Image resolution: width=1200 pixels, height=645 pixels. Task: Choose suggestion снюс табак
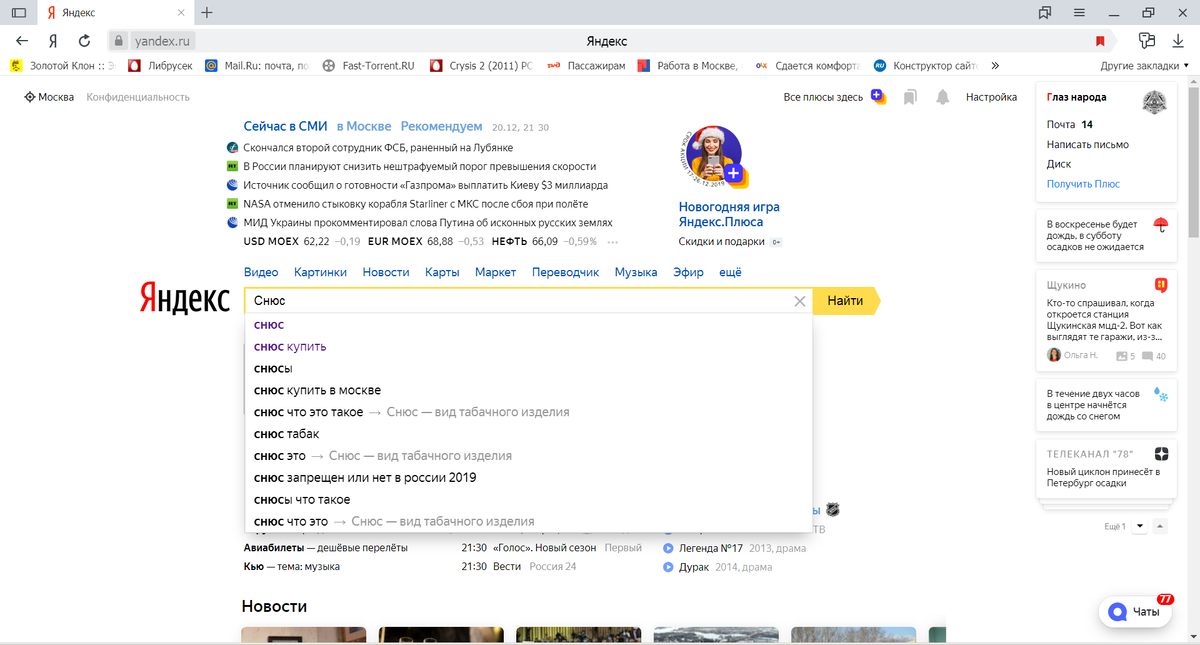tap(528, 434)
